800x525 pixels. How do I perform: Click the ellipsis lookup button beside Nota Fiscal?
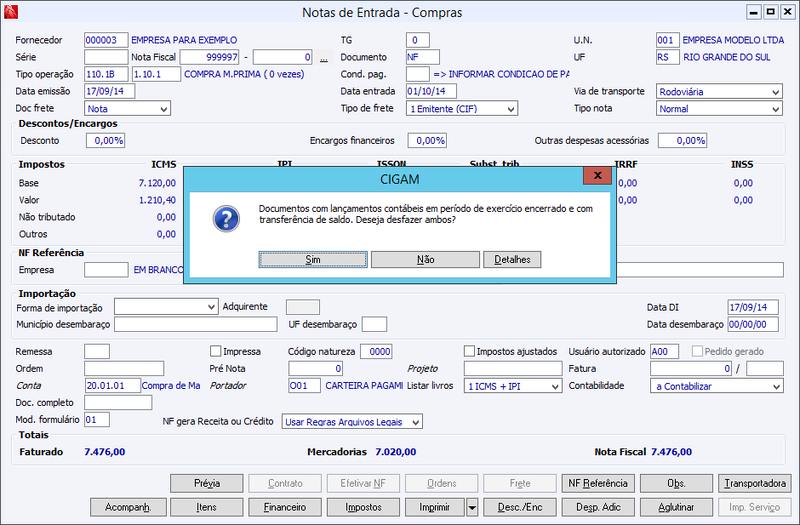point(323,57)
